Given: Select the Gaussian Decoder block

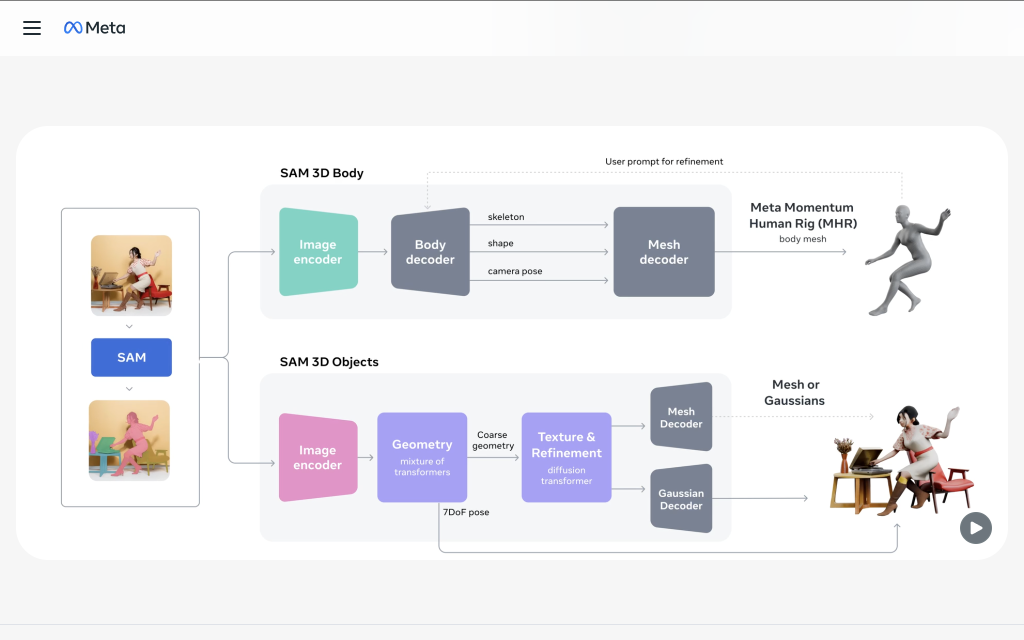Looking at the screenshot, I should click(x=681, y=499).
